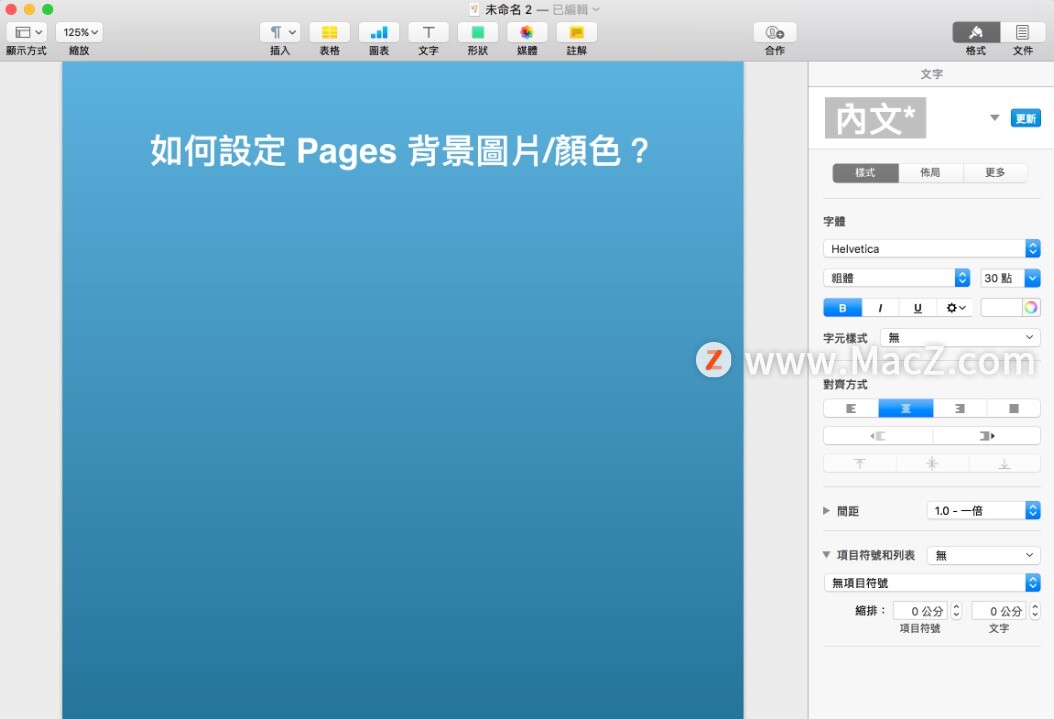
Task: Insert a chart with 圖表 icon
Action: [379, 32]
